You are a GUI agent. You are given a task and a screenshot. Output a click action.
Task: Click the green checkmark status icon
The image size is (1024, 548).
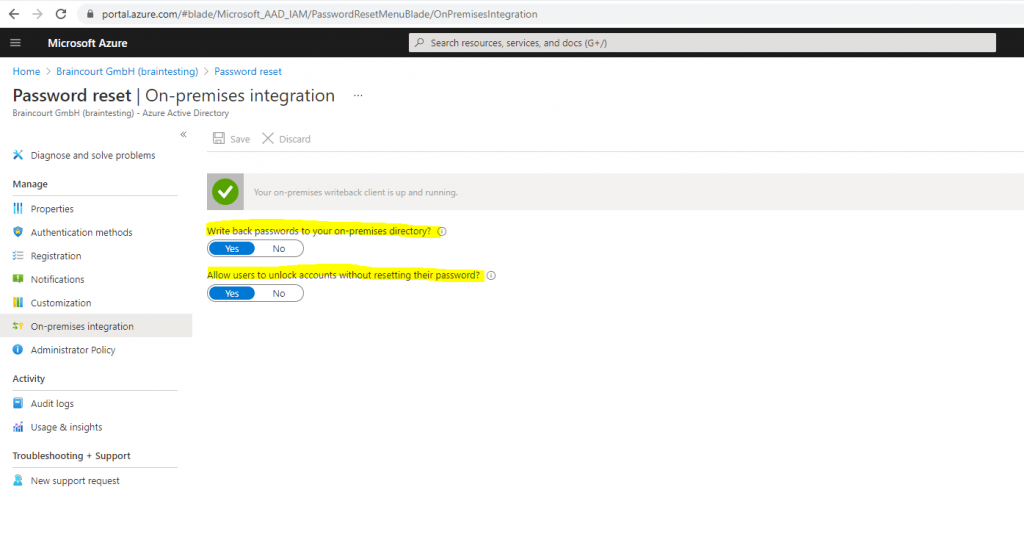(x=225, y=192)
